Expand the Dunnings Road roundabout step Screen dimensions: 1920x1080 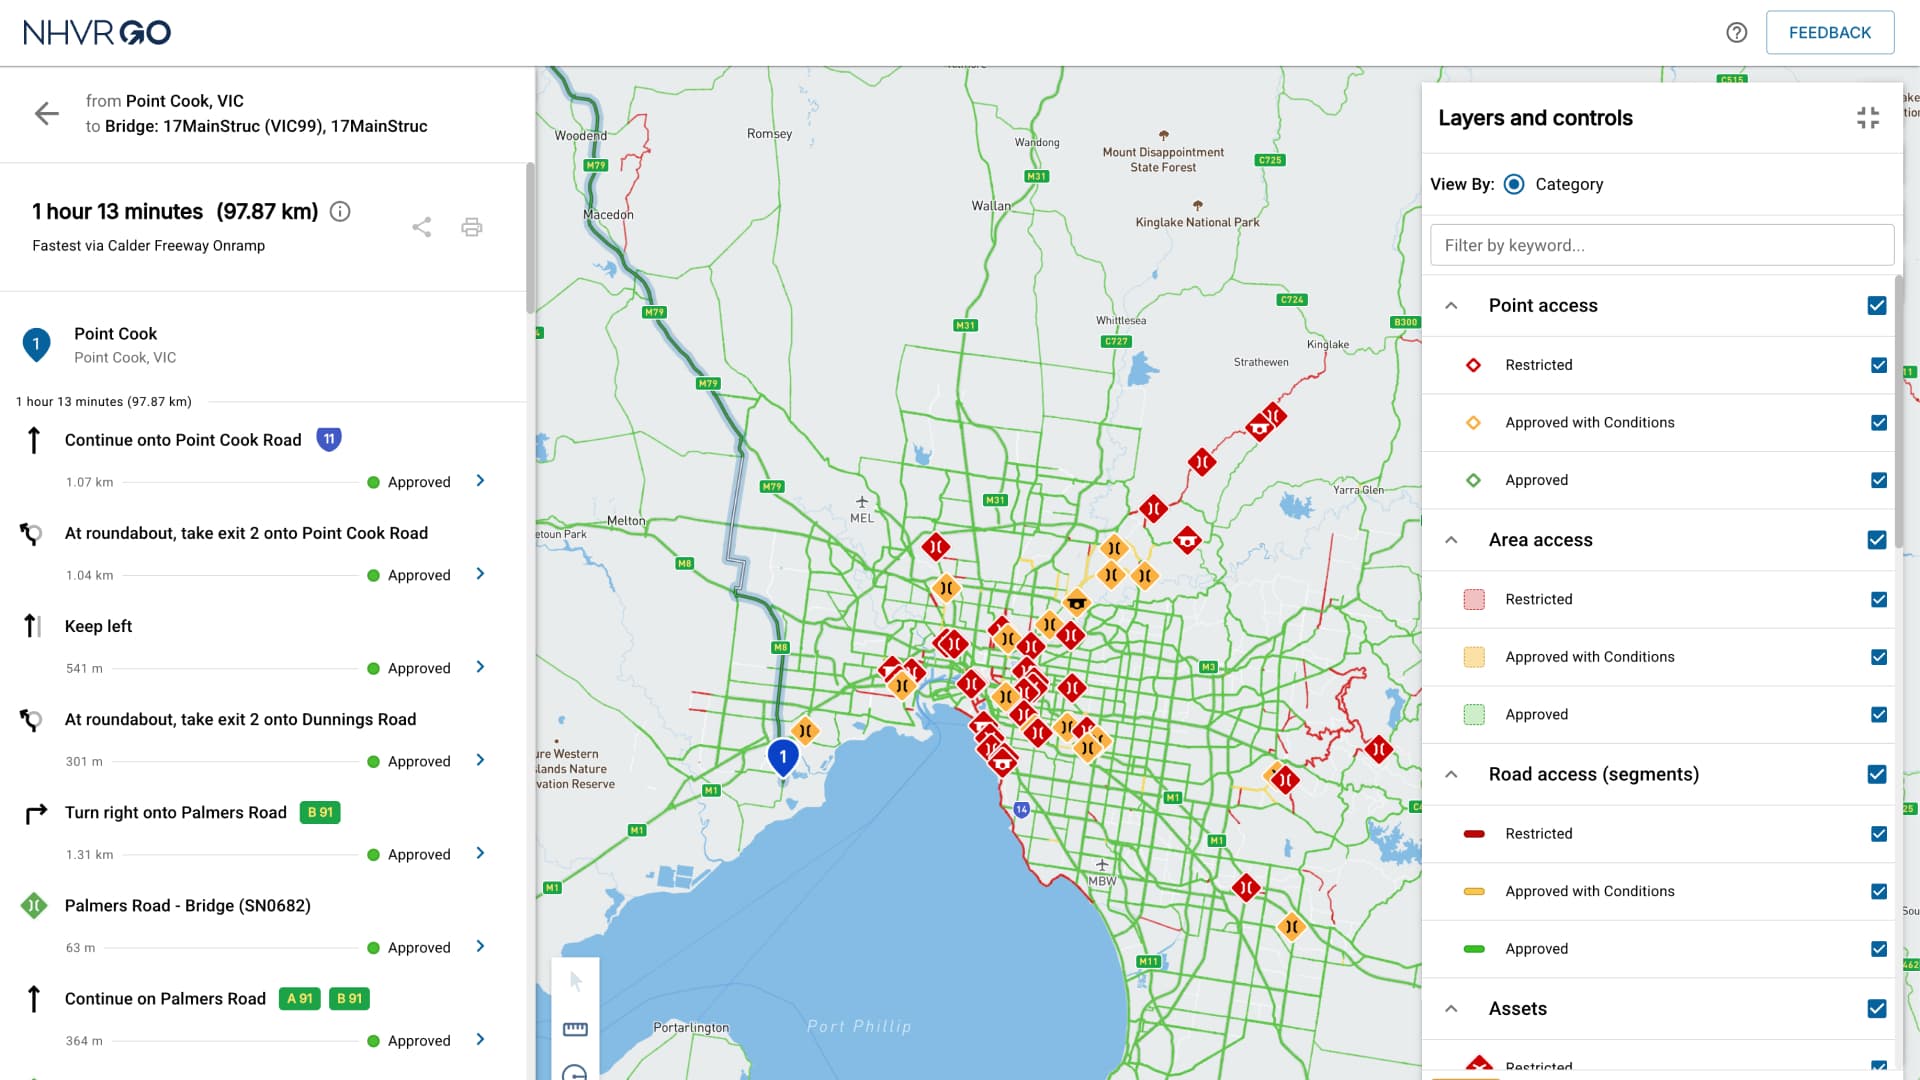[480, 760]
